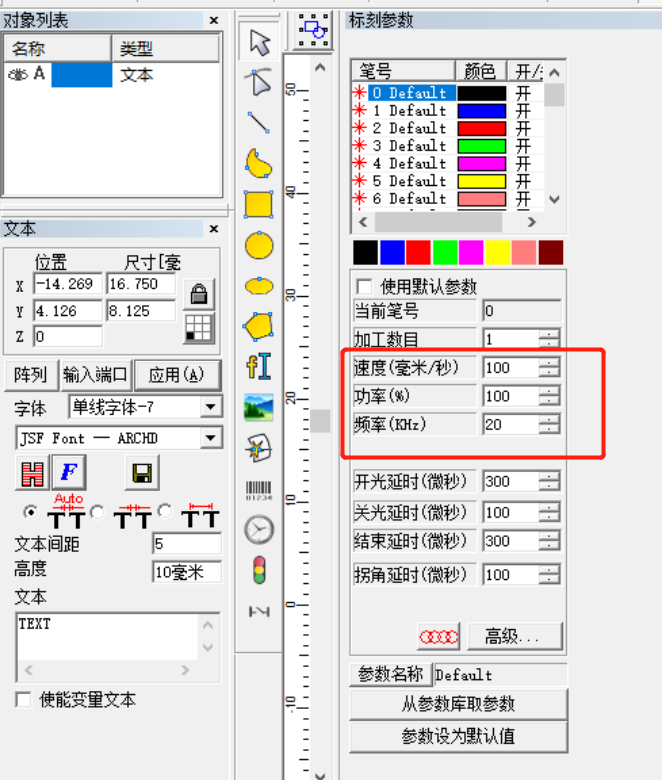Click the select objects icon above ruler

313,29
